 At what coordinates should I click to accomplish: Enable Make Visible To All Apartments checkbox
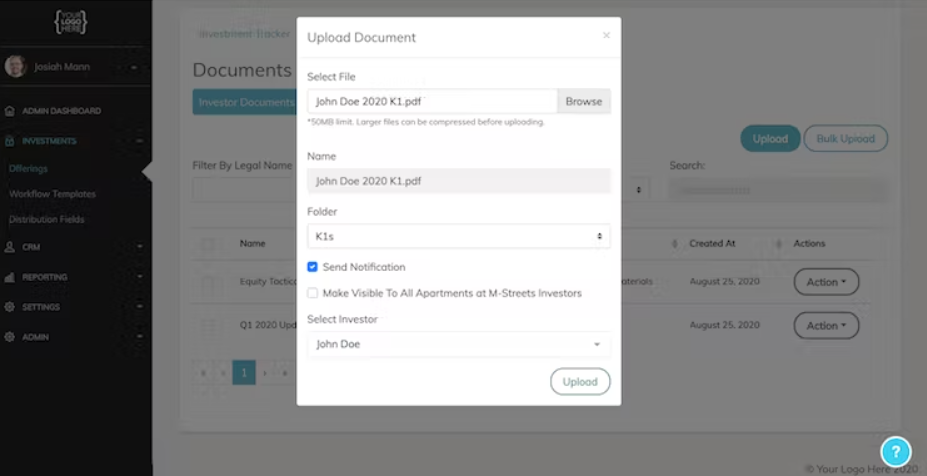point(313,293)
